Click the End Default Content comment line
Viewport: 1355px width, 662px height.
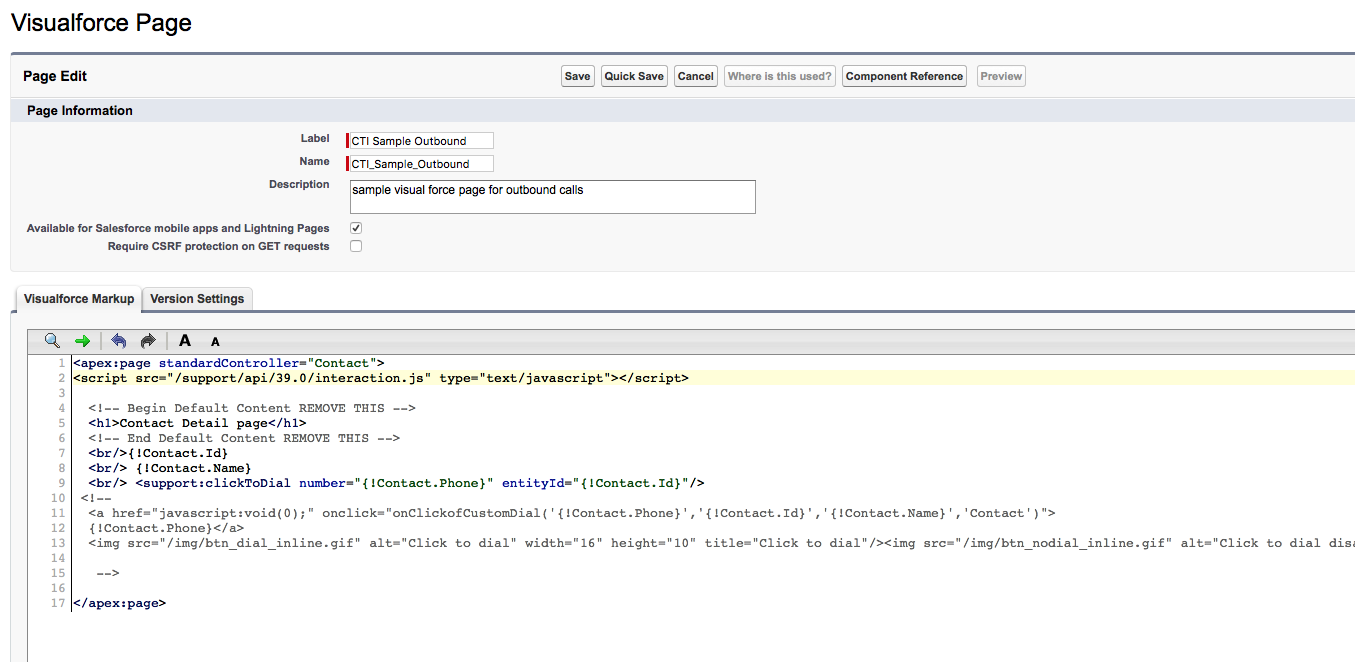pyautogui.click(x=244, y=438)
